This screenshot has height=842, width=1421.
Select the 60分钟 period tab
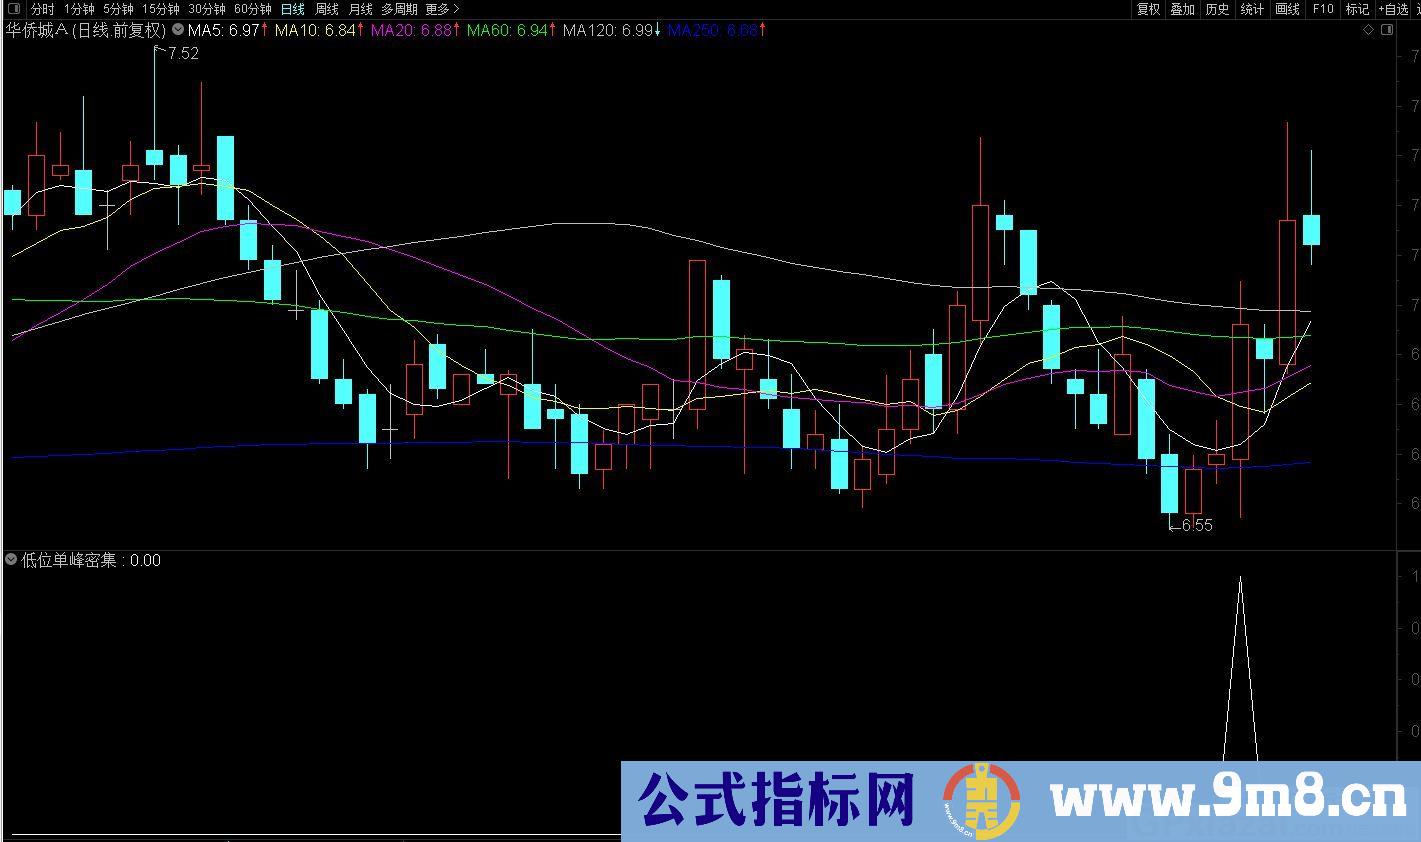coord(253,9)
